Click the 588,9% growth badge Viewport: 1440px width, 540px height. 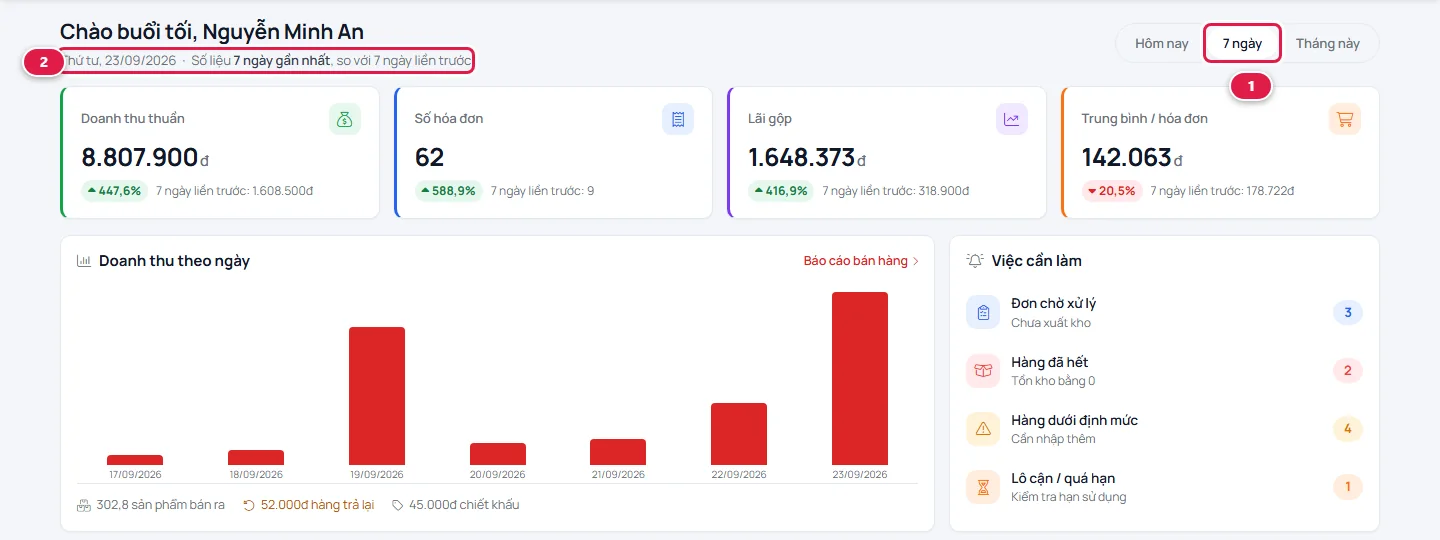click(x=448, y=190)
